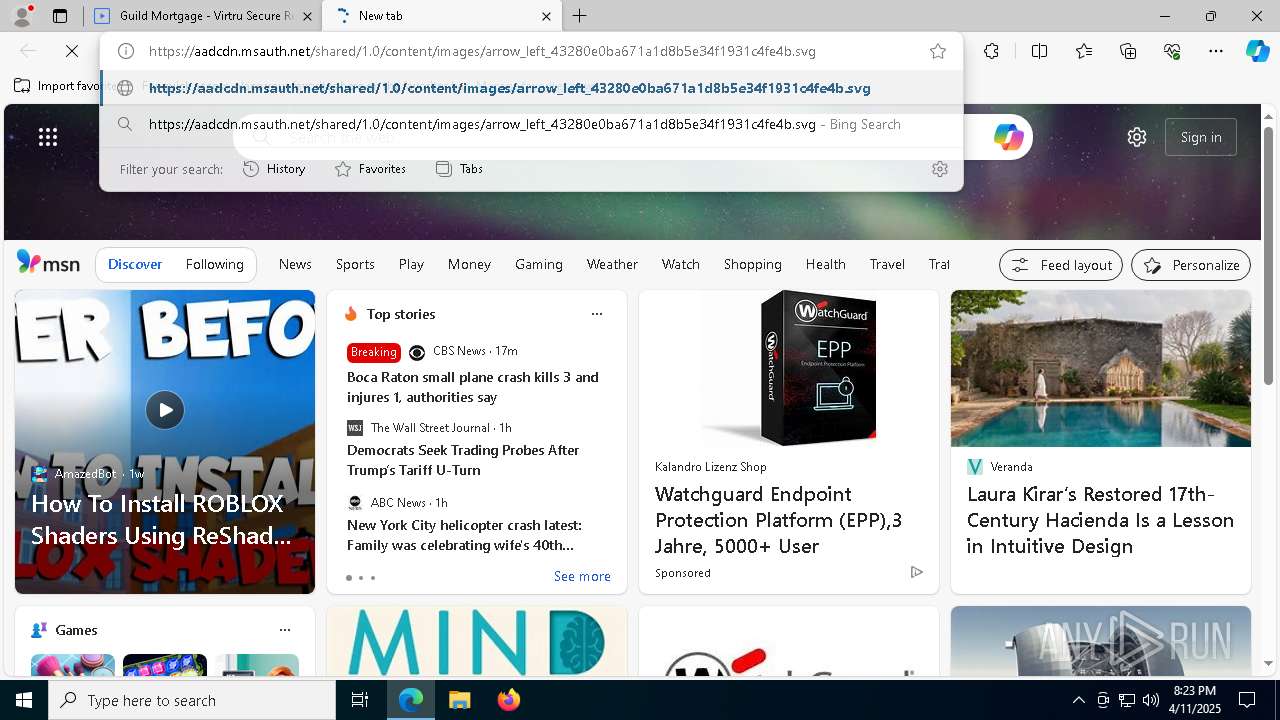Open the Shopping category

click(753, 264)
